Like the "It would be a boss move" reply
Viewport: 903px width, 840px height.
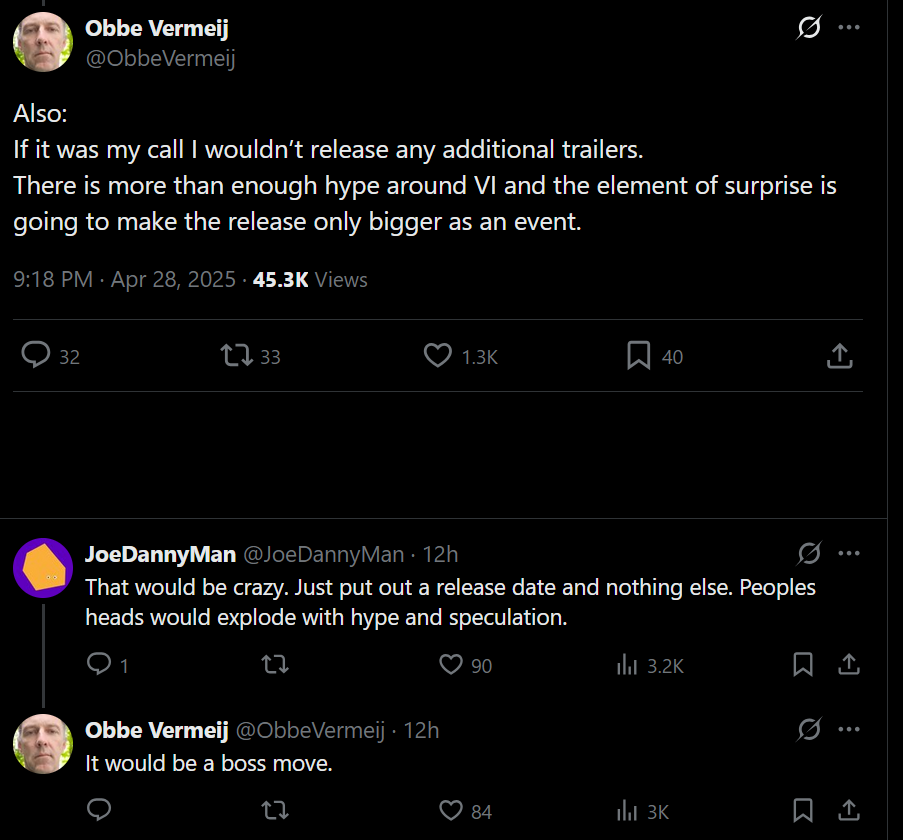pos(452,810)
